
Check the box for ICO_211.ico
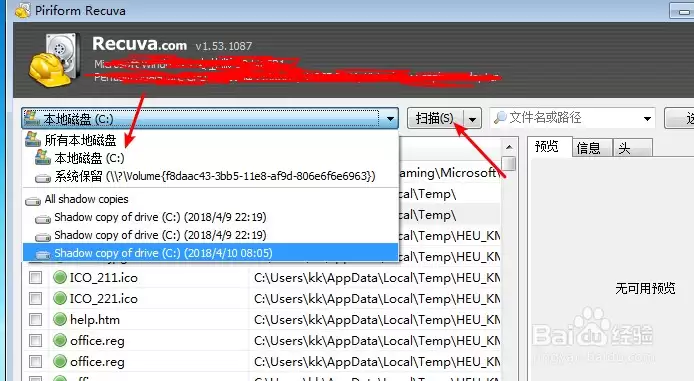[x=35, y=278]
